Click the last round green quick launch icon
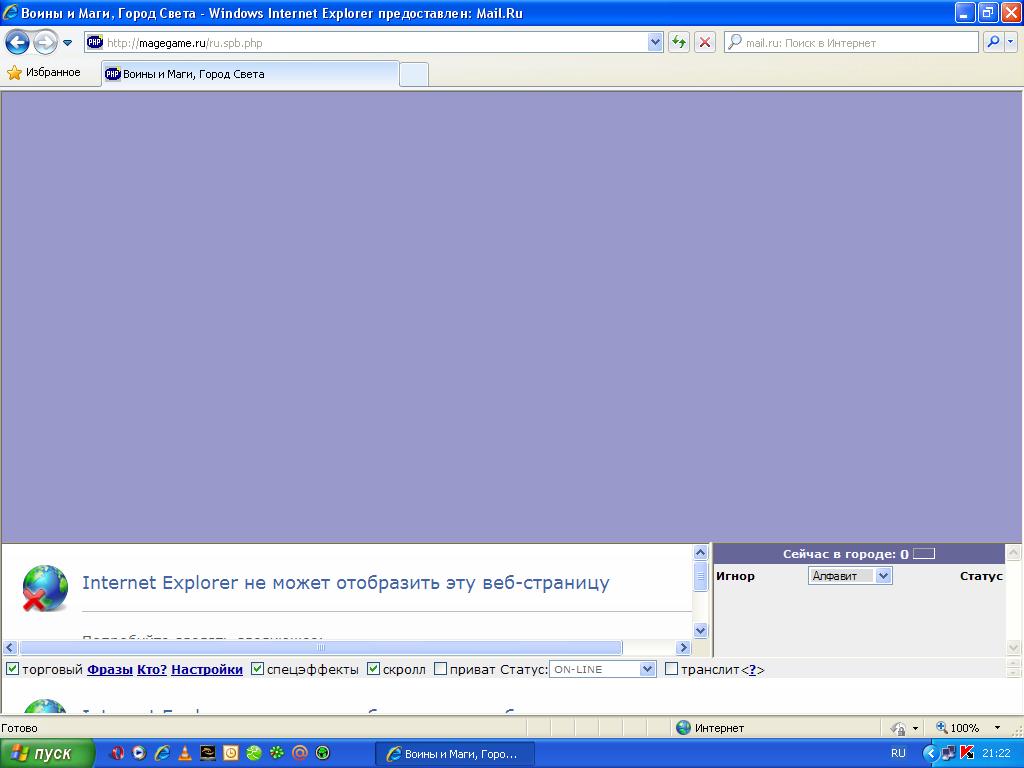1024x768 pixels. (323, 753)
